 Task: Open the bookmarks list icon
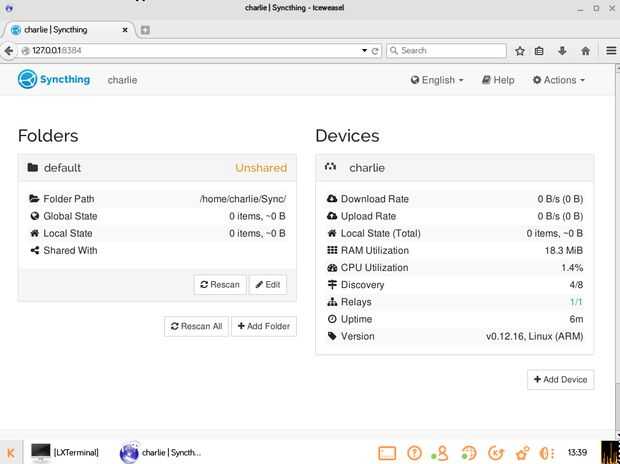pyautogui.click(x=539, y=51)
